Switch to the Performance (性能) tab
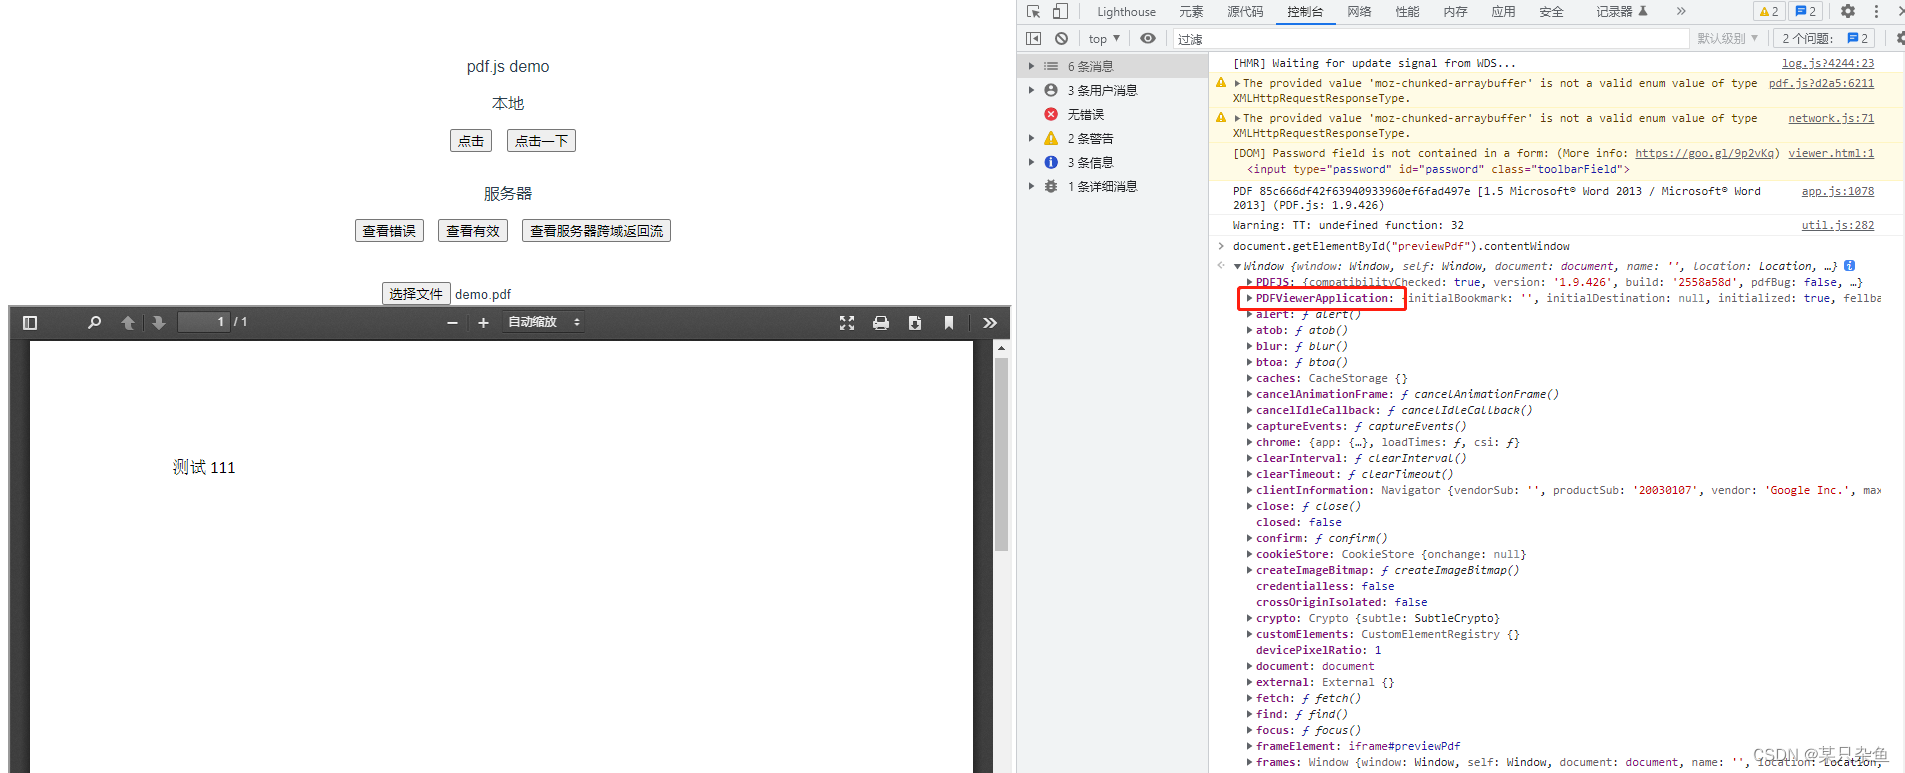This screenshot has height=773, width=1905. coord(1407,12)
